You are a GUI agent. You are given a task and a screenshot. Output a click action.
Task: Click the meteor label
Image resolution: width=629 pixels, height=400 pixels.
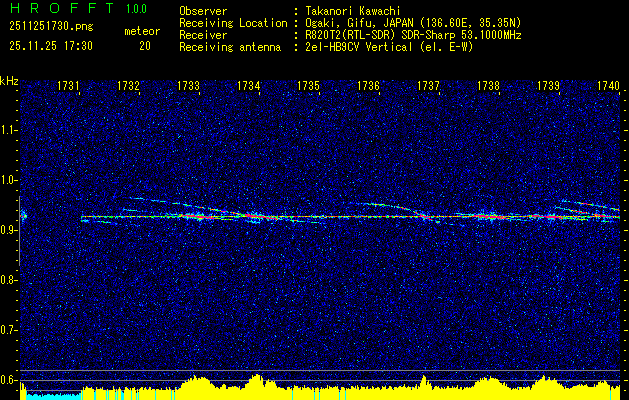coord(142,31)
